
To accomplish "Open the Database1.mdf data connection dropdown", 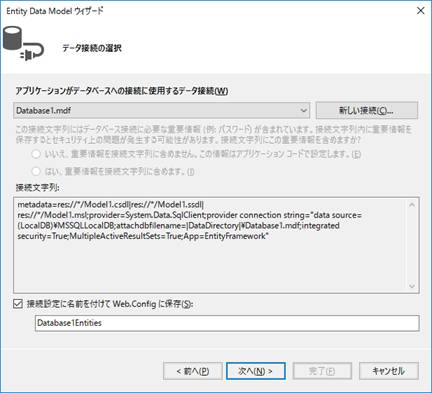I will click(x=162, y=110).
